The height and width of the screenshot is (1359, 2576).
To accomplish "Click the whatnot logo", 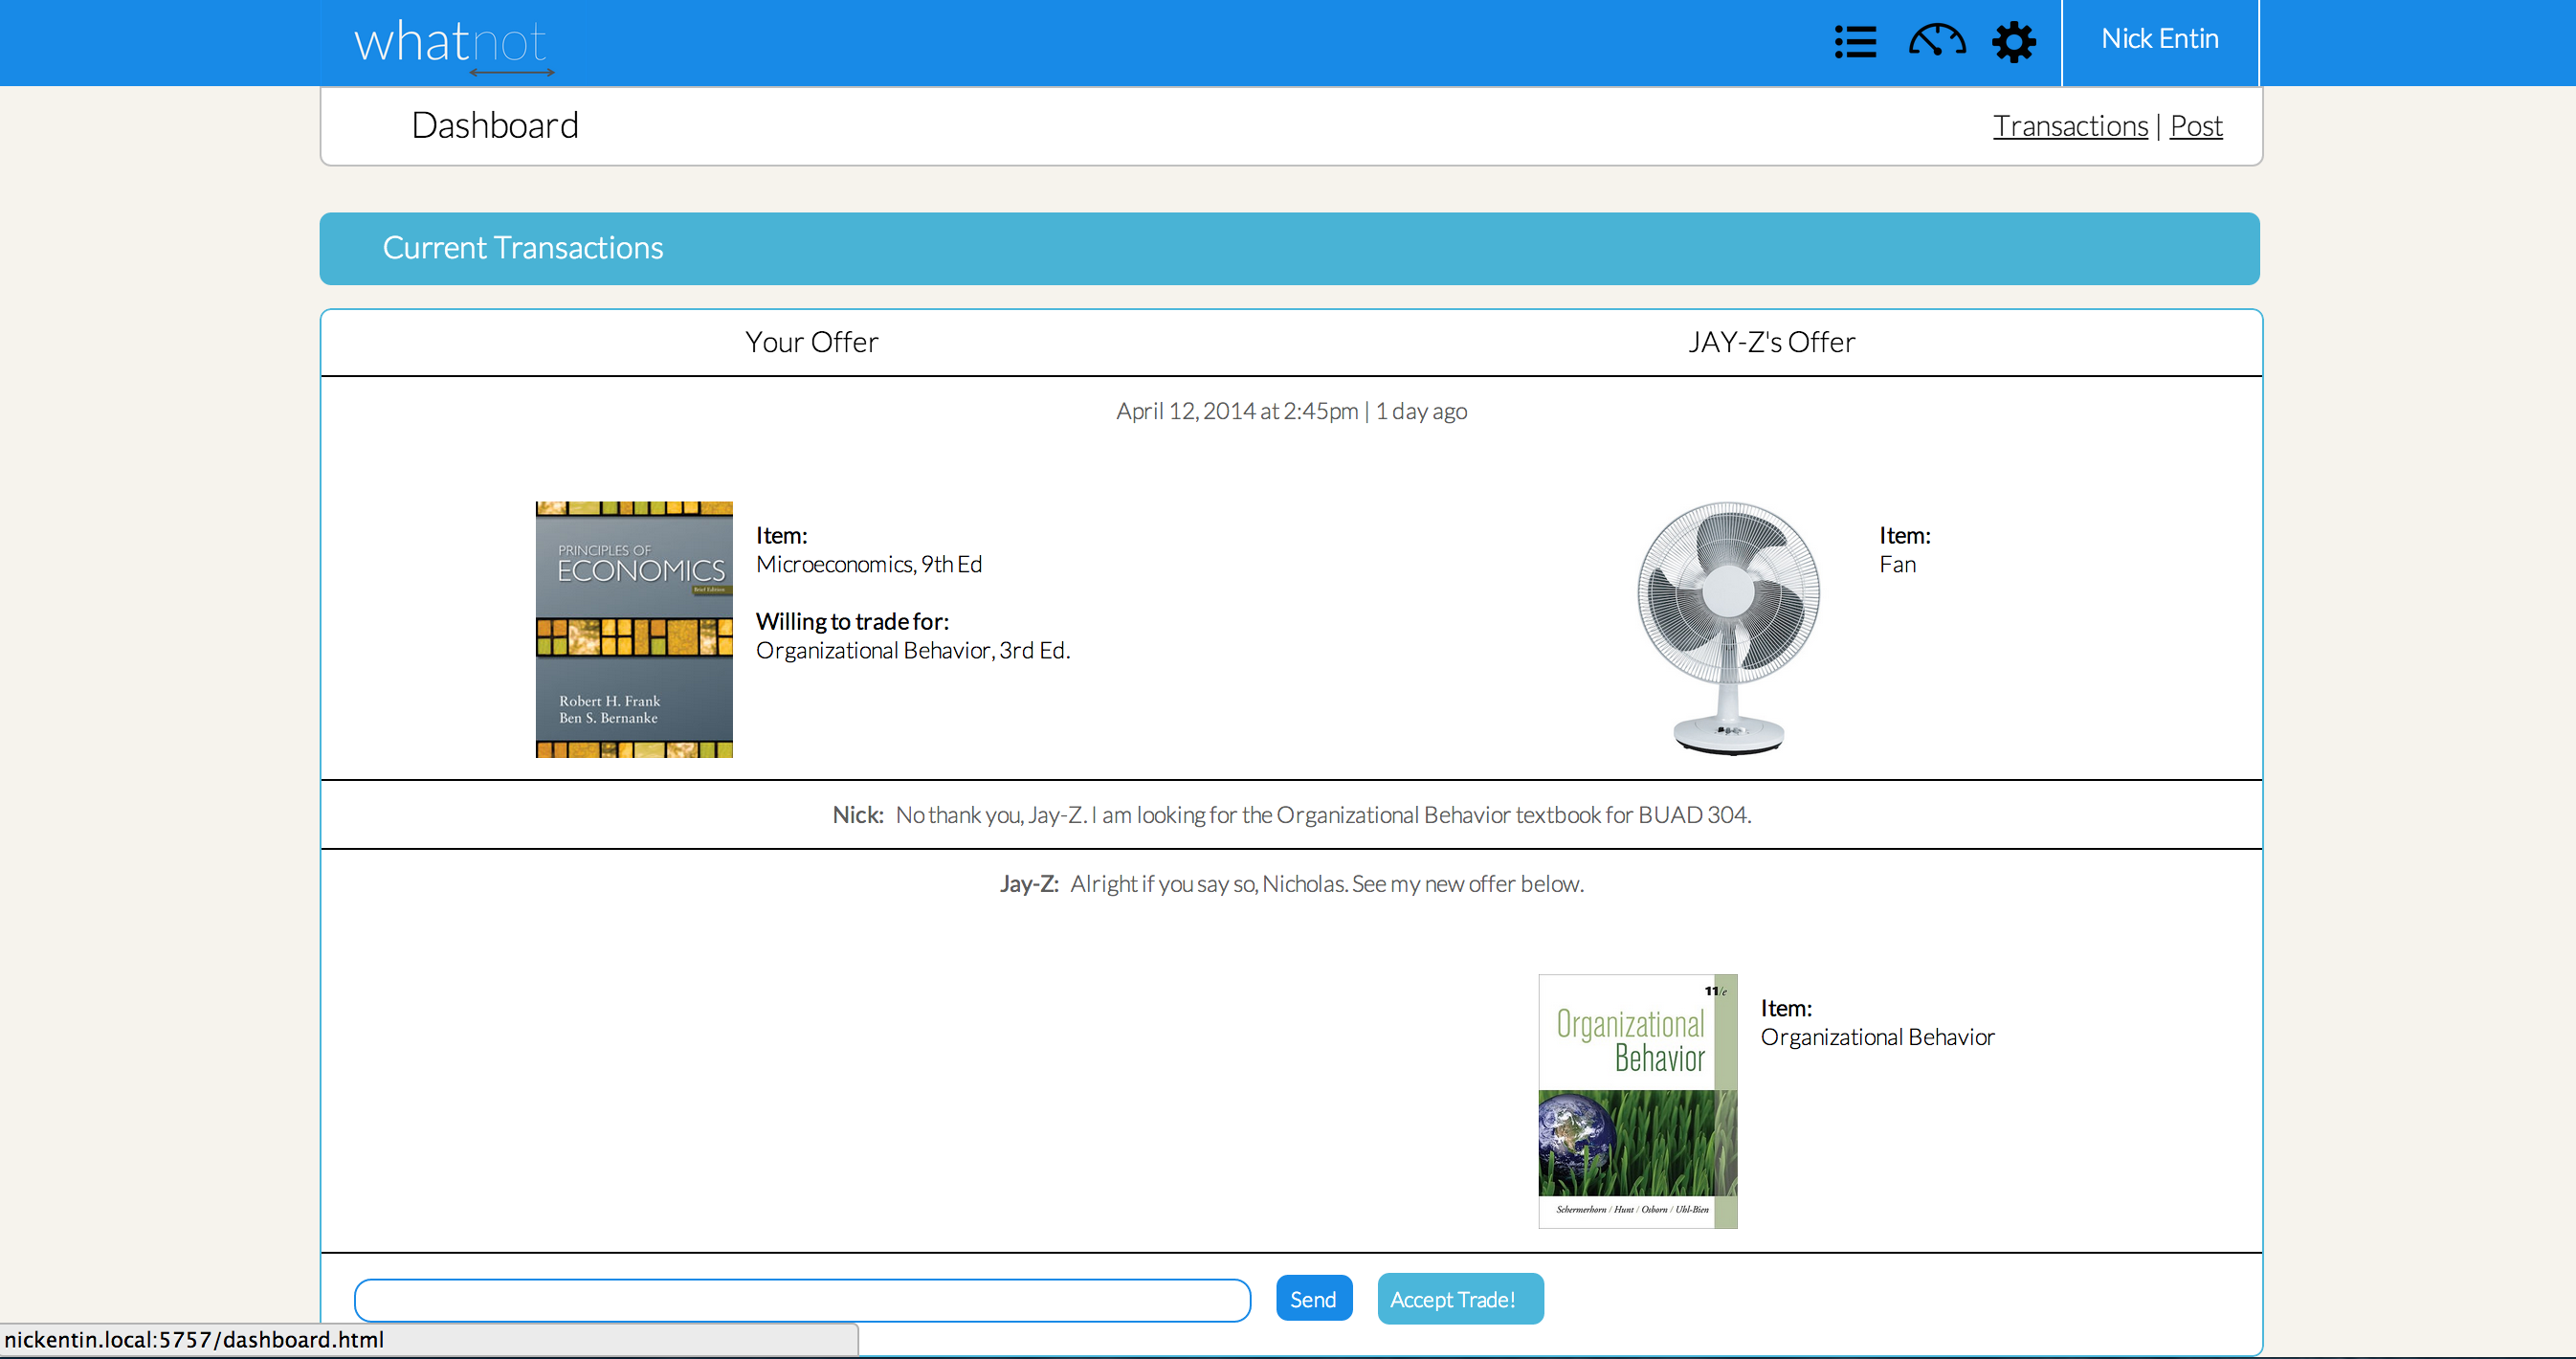I will [x=452, y=44].
